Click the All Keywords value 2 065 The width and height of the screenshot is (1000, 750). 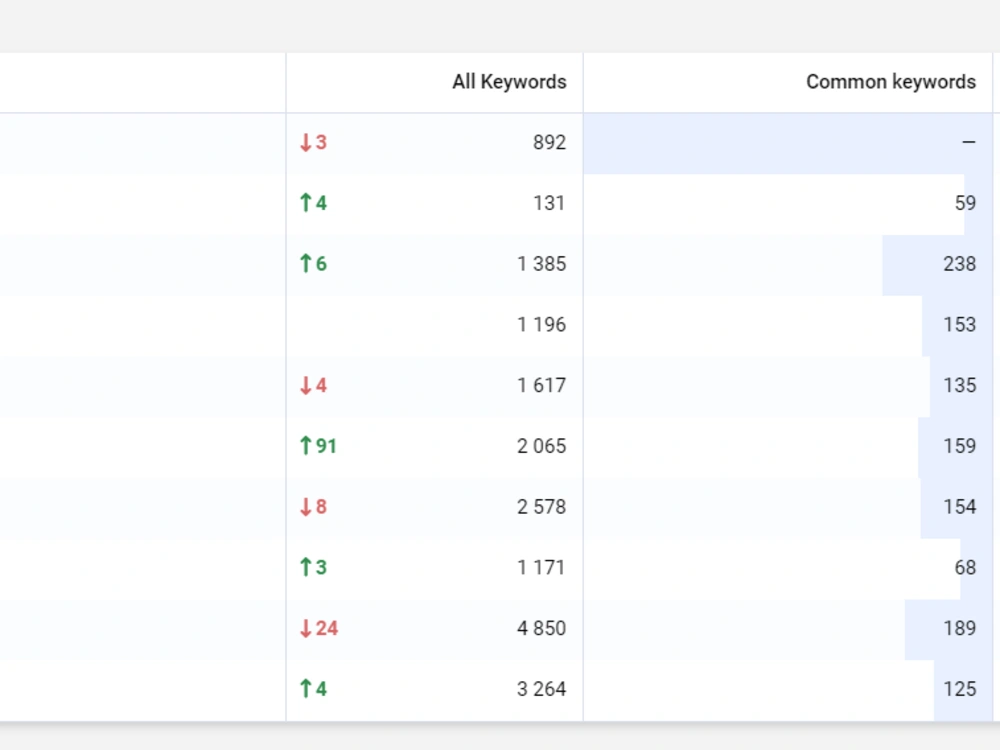pos(541,446)
